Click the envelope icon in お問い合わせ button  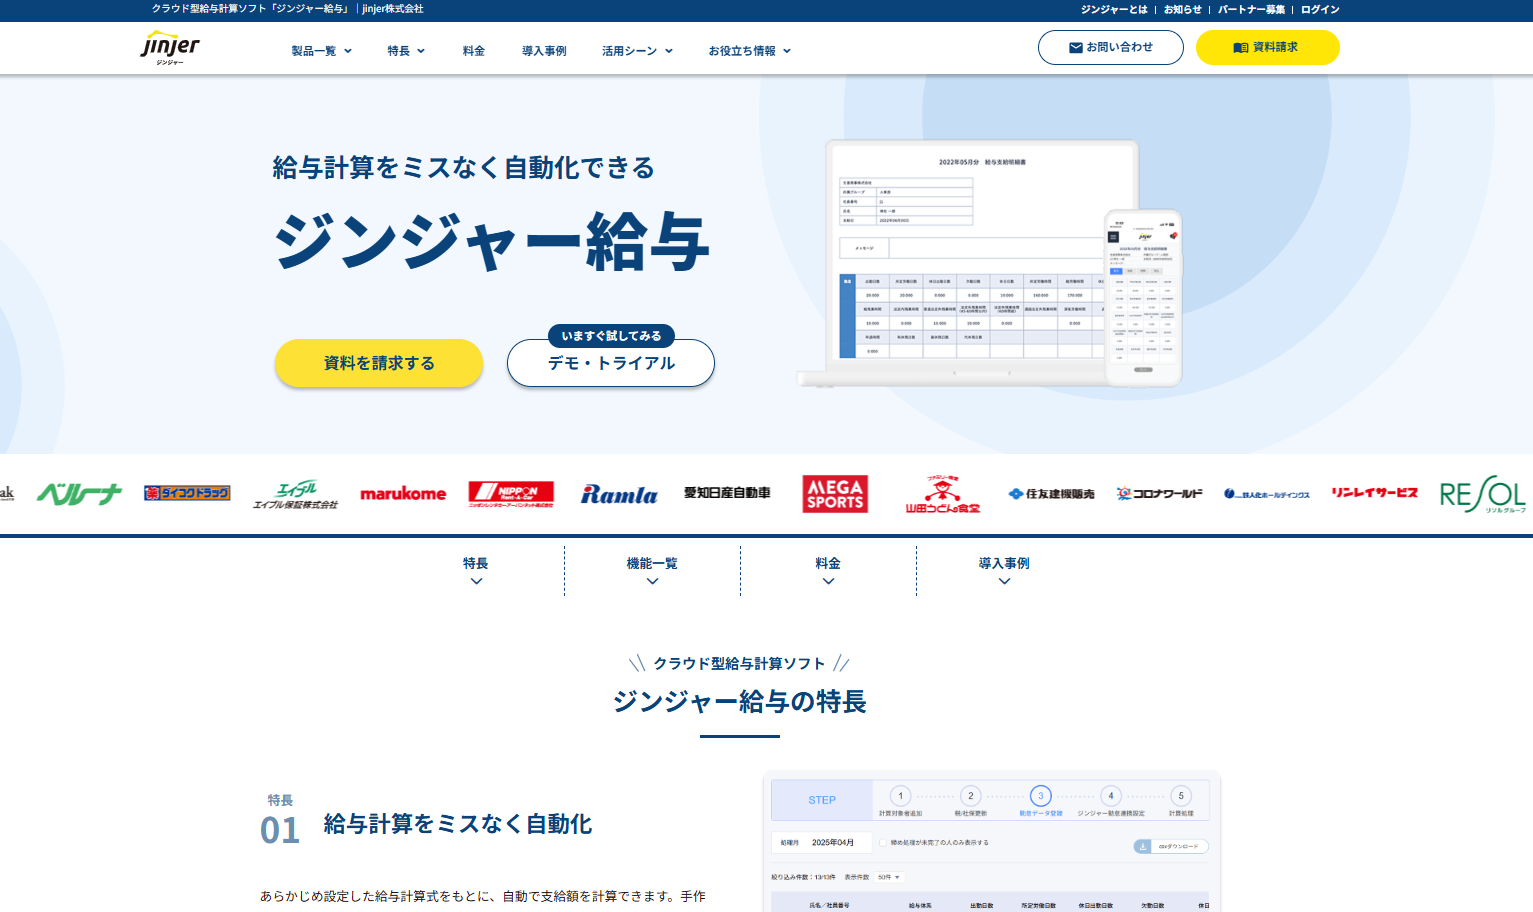pos(1076,47)
